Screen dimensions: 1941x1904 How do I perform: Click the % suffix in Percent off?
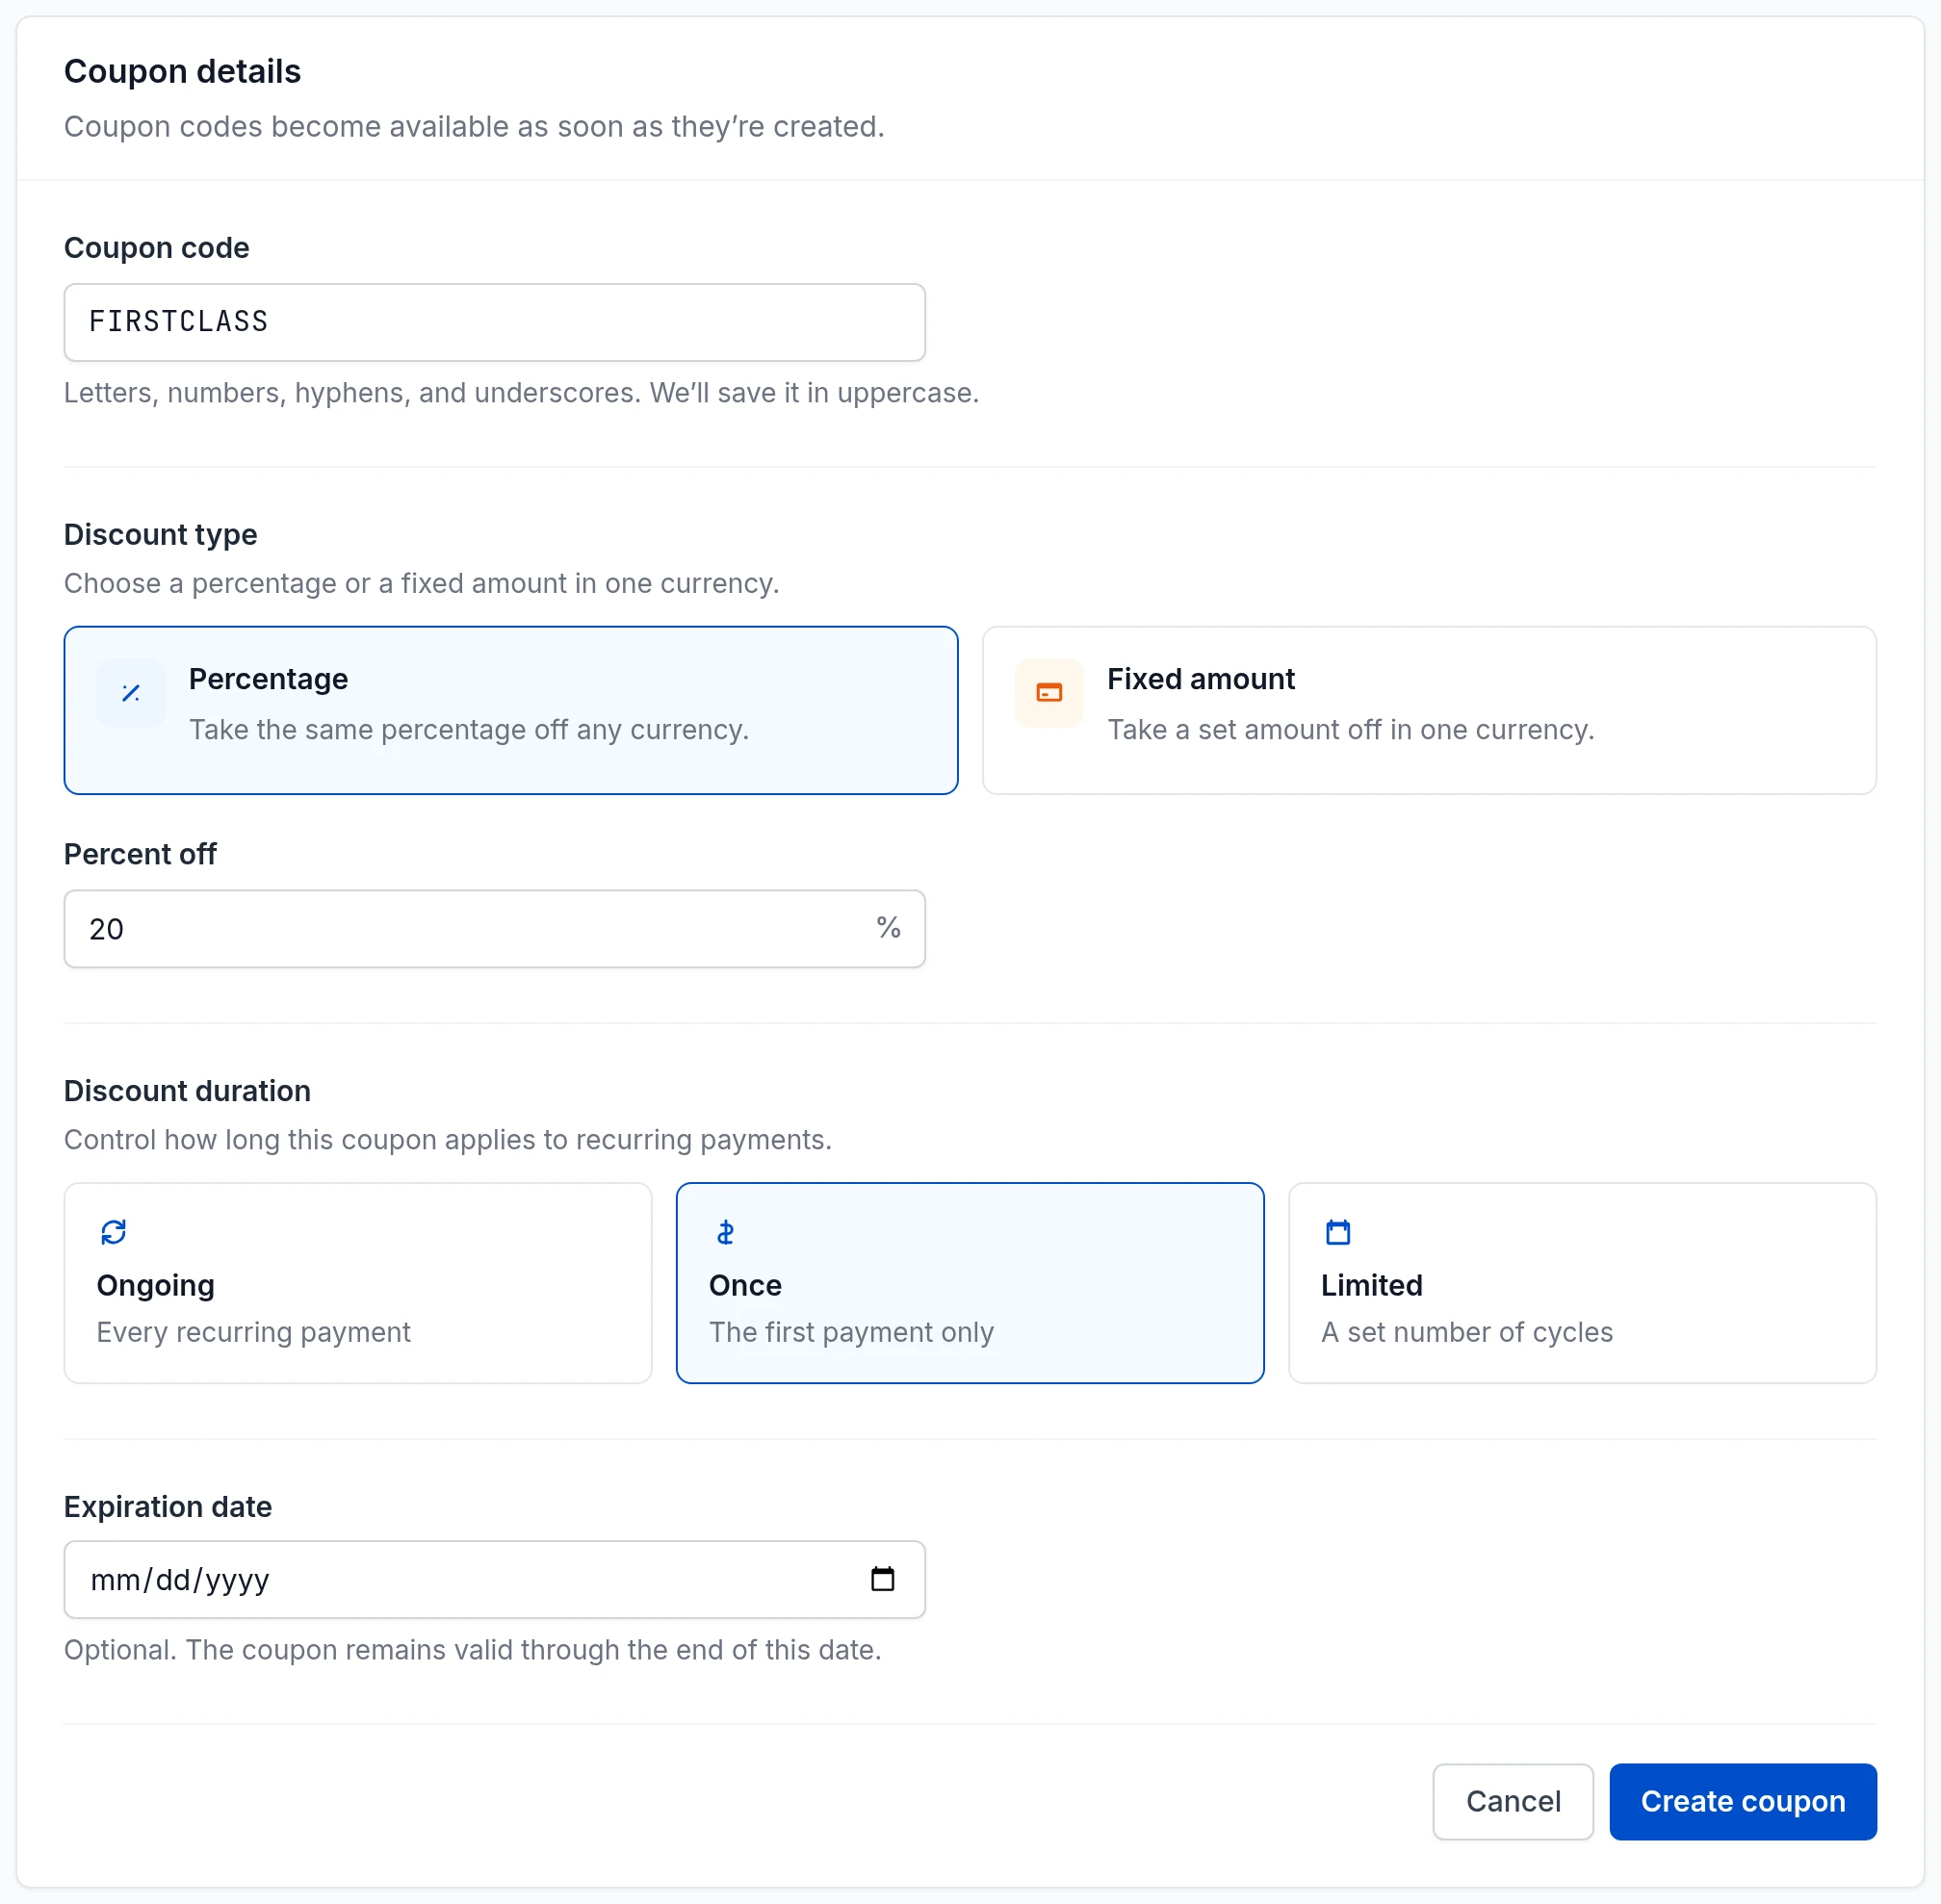[888, 928]
